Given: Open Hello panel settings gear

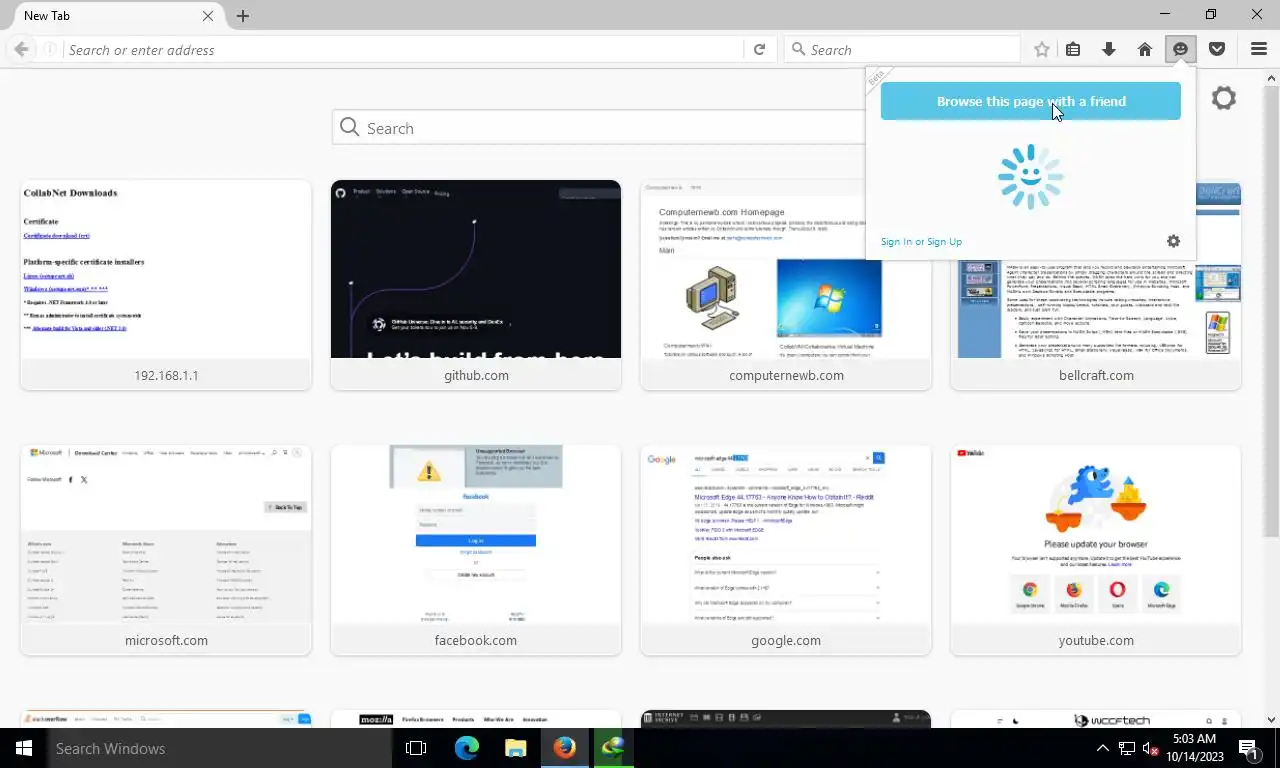Looking at the screenshot, I should (1174, 241).
